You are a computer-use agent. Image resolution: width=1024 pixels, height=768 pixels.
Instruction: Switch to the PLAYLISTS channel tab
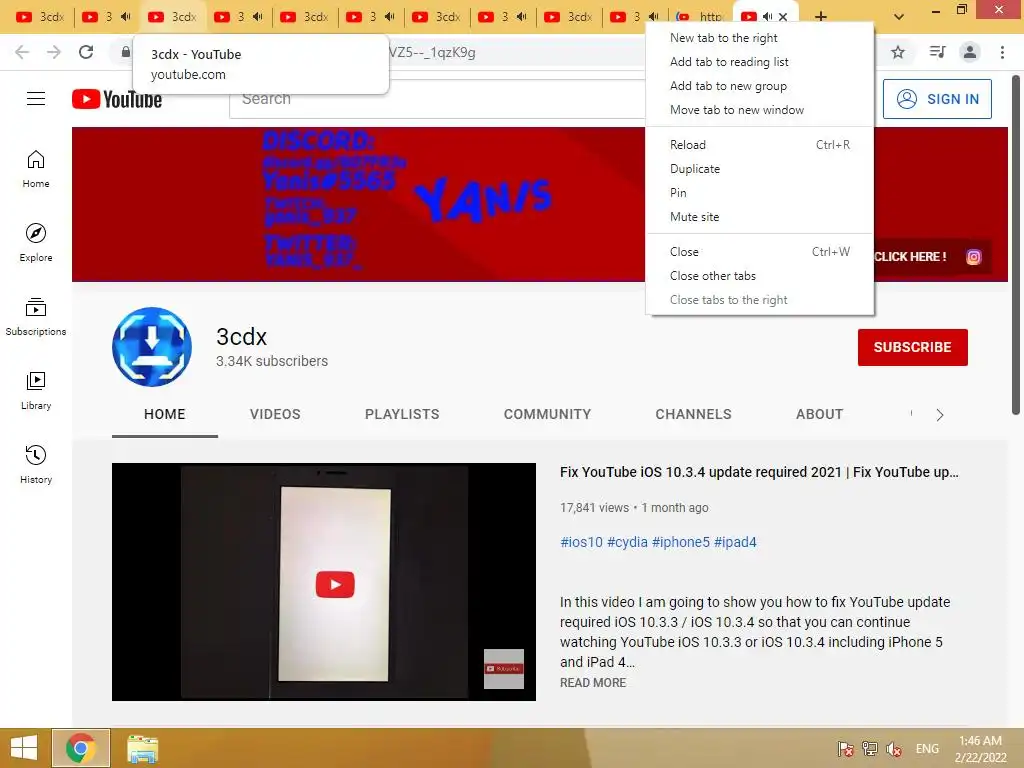tap(402, 414)
